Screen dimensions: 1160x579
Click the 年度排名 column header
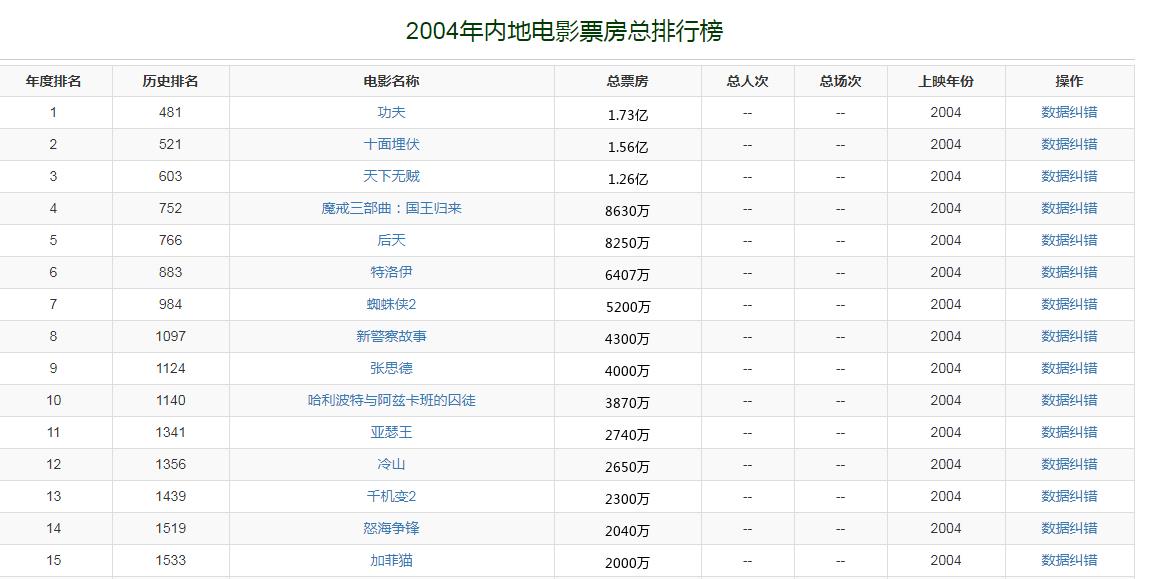tap(54, 81)
